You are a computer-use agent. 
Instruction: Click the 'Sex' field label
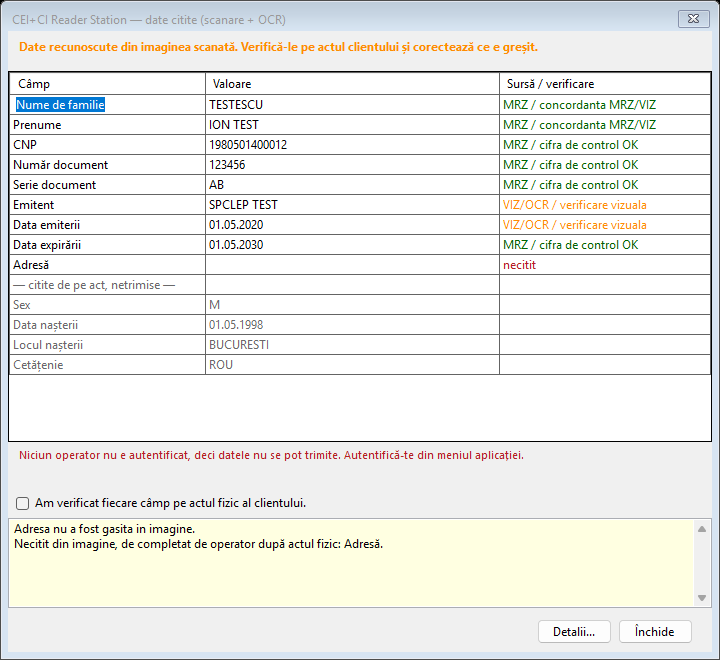22,305
